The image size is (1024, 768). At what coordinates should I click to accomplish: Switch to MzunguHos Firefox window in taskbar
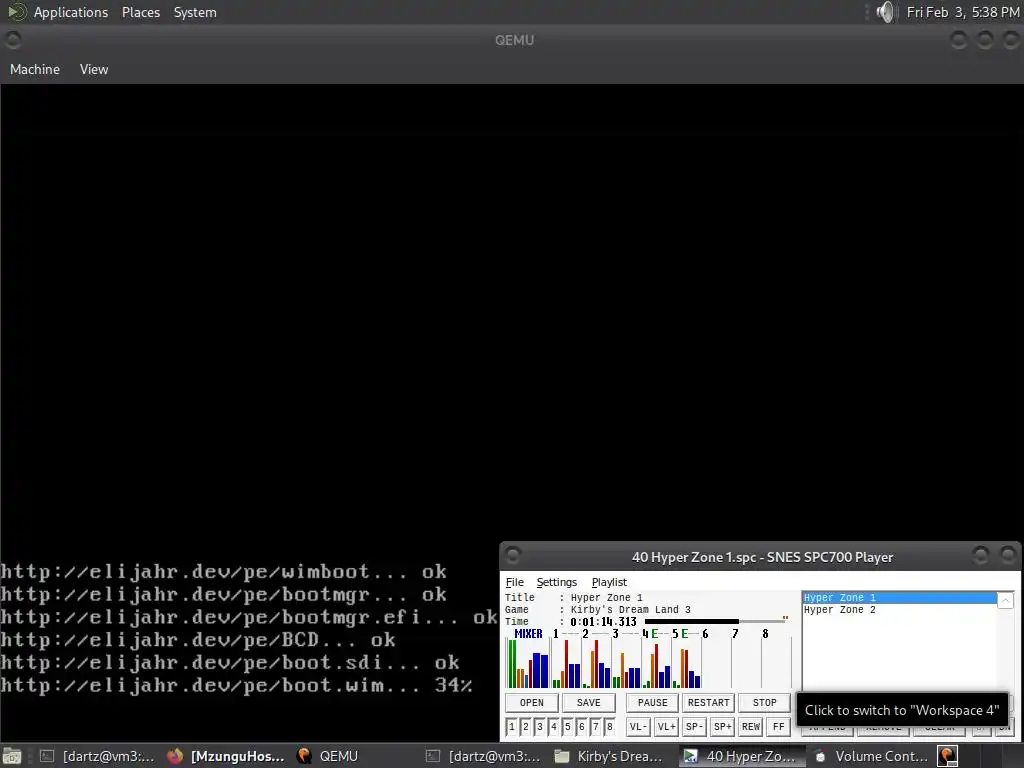227,756
